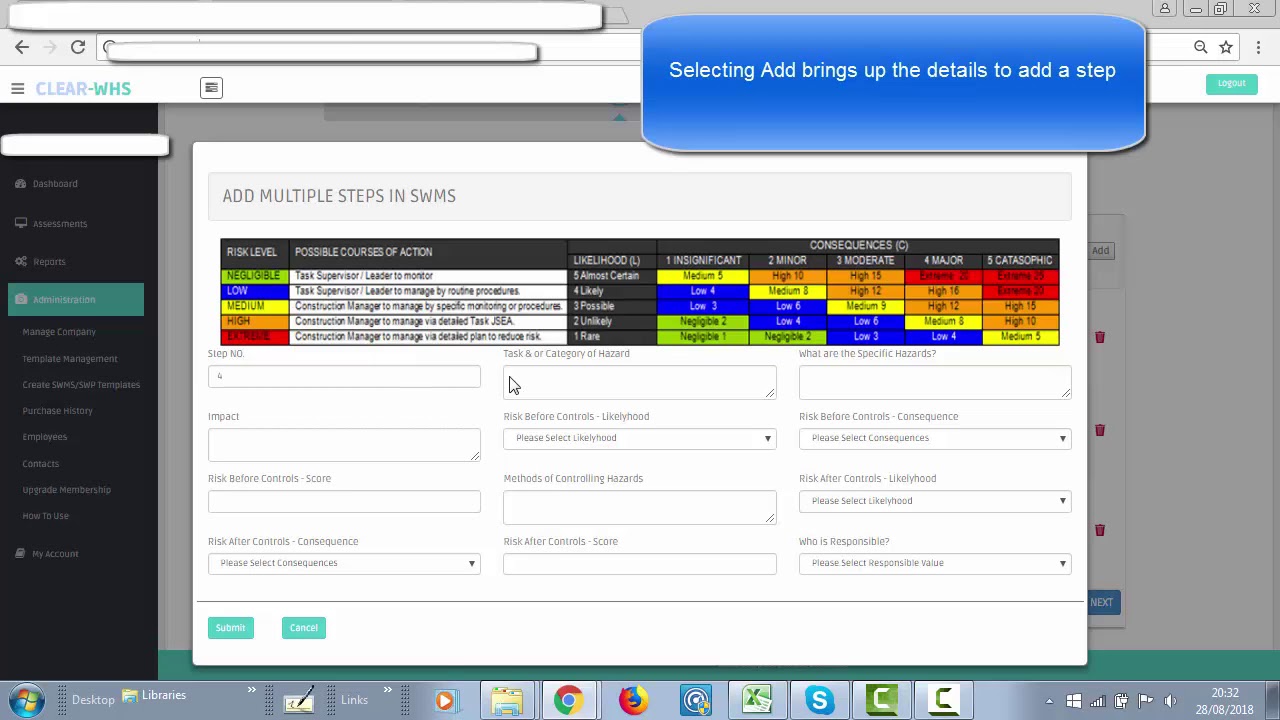Open Manage Company submenu item
1280x720 pixels.
click(x=59, y=332)
